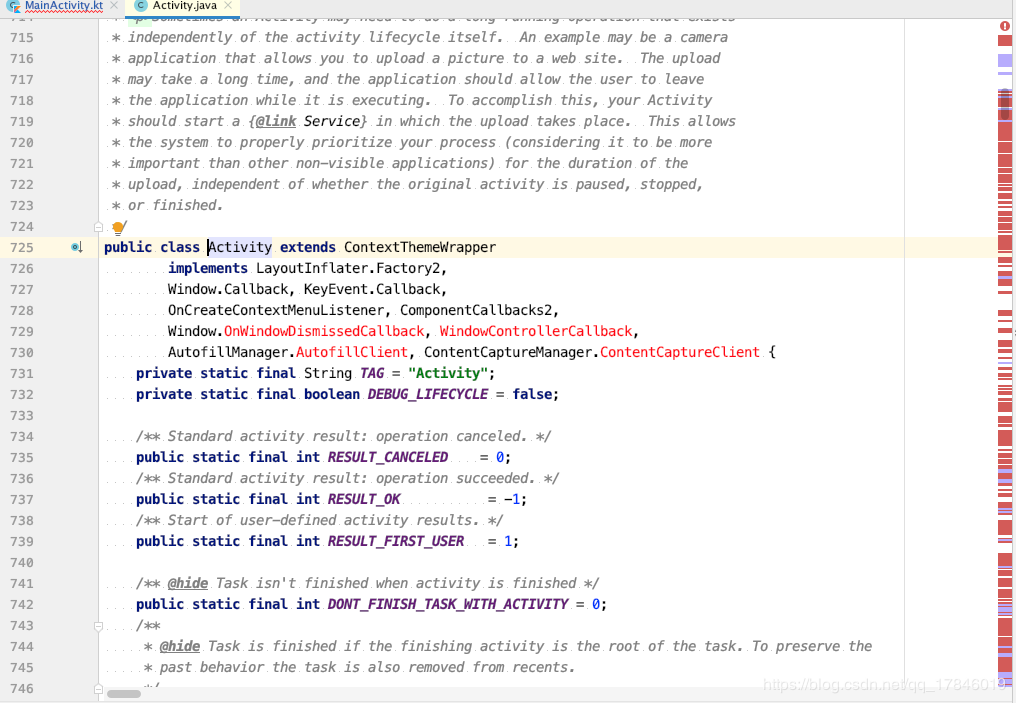Image resolution: width=1016 pixels, height=703 pixels.
Task: Click the lightbulb intention icon on line 724
Action: [x=117, y=227]
